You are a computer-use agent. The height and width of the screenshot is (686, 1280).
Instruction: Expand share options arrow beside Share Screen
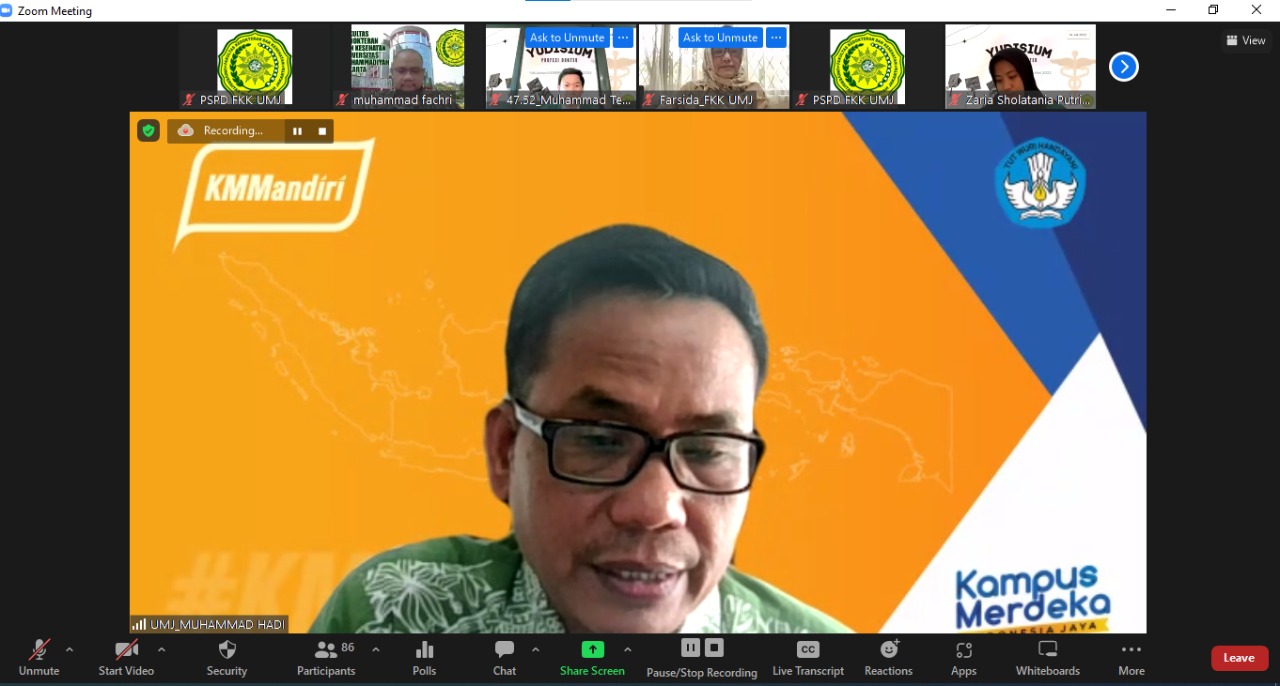click(x=627, y=649)
